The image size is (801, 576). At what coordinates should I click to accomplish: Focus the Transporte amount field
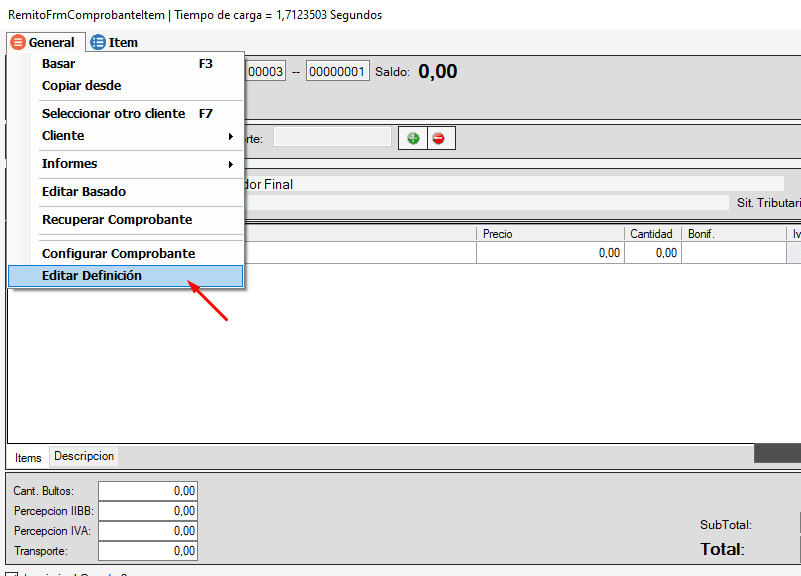click(148, 551)
